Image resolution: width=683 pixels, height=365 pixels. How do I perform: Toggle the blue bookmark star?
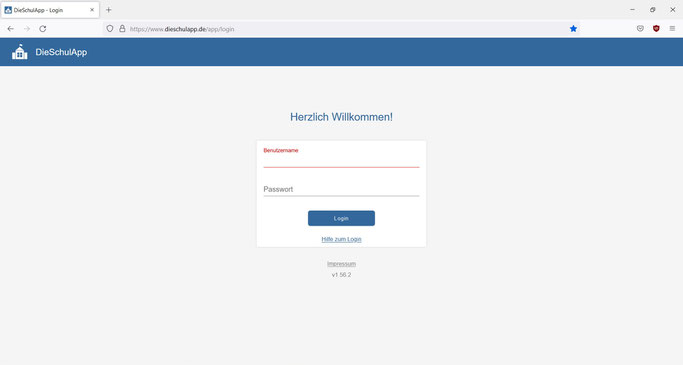[x=573, y=29]
